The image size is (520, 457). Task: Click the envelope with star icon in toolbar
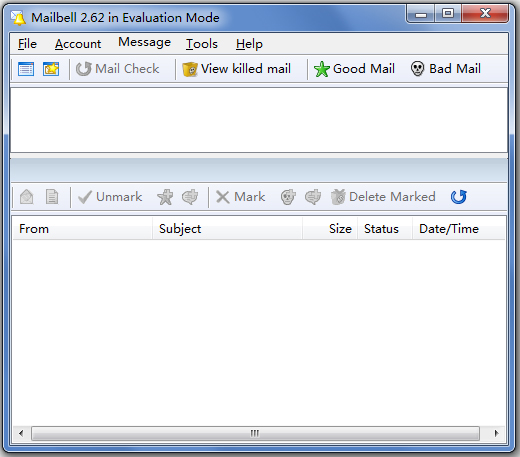pos(51,69)
